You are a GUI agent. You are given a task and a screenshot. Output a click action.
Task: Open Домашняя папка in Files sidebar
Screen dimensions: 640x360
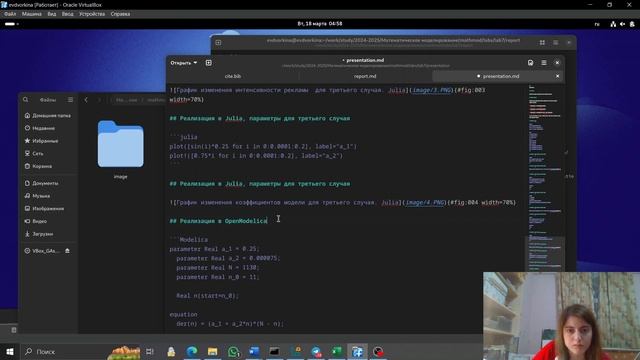(48, 116)
